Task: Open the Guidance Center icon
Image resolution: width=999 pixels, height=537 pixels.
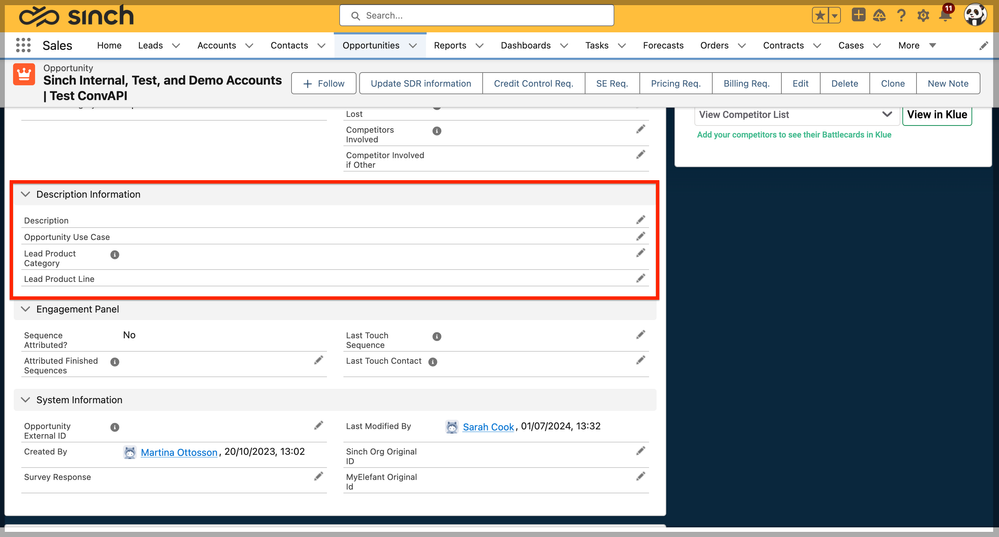Action: (x=879, y=15)
